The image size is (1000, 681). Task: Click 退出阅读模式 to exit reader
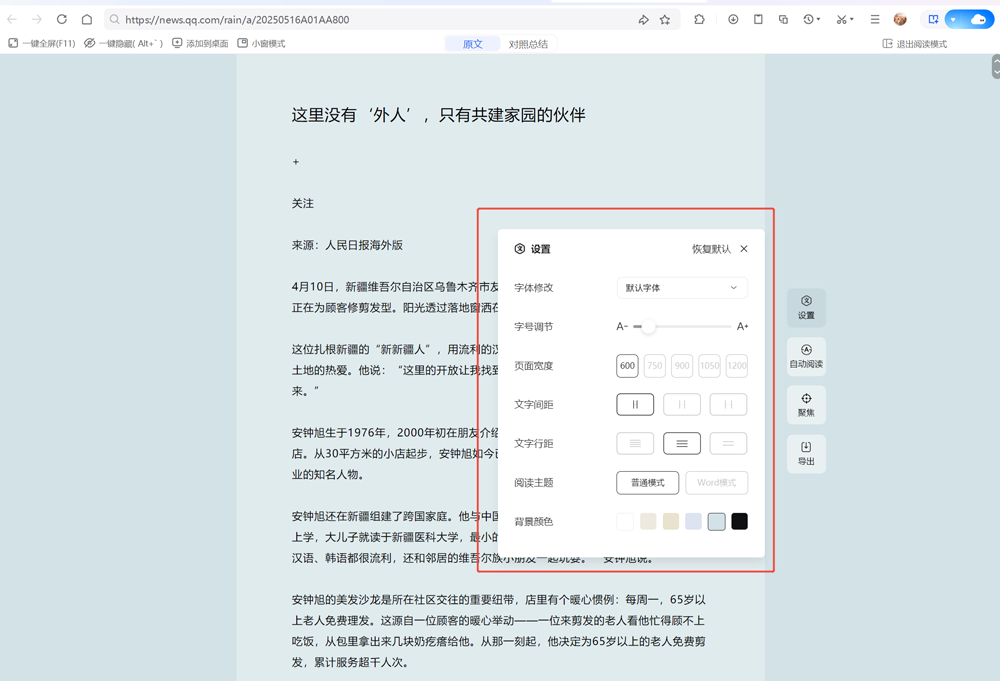[x=915, y=44]
